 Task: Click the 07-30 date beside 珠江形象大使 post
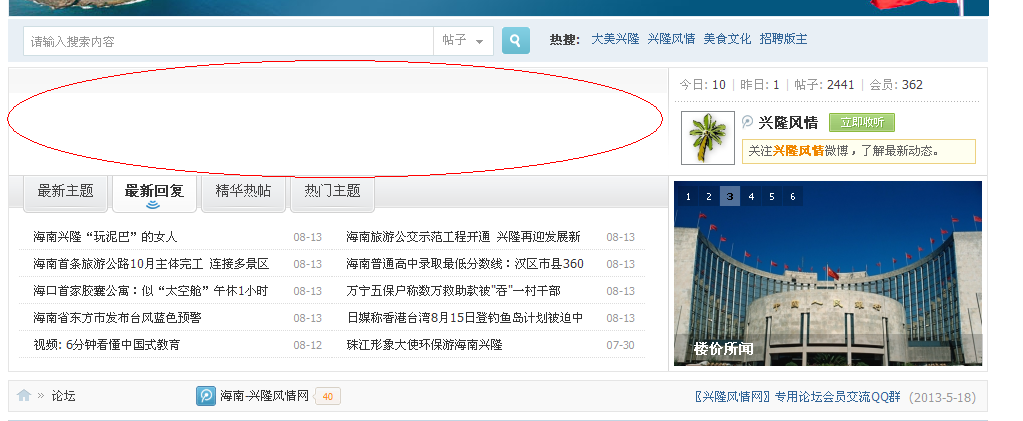pyautogui.click(x=620, y=345)
